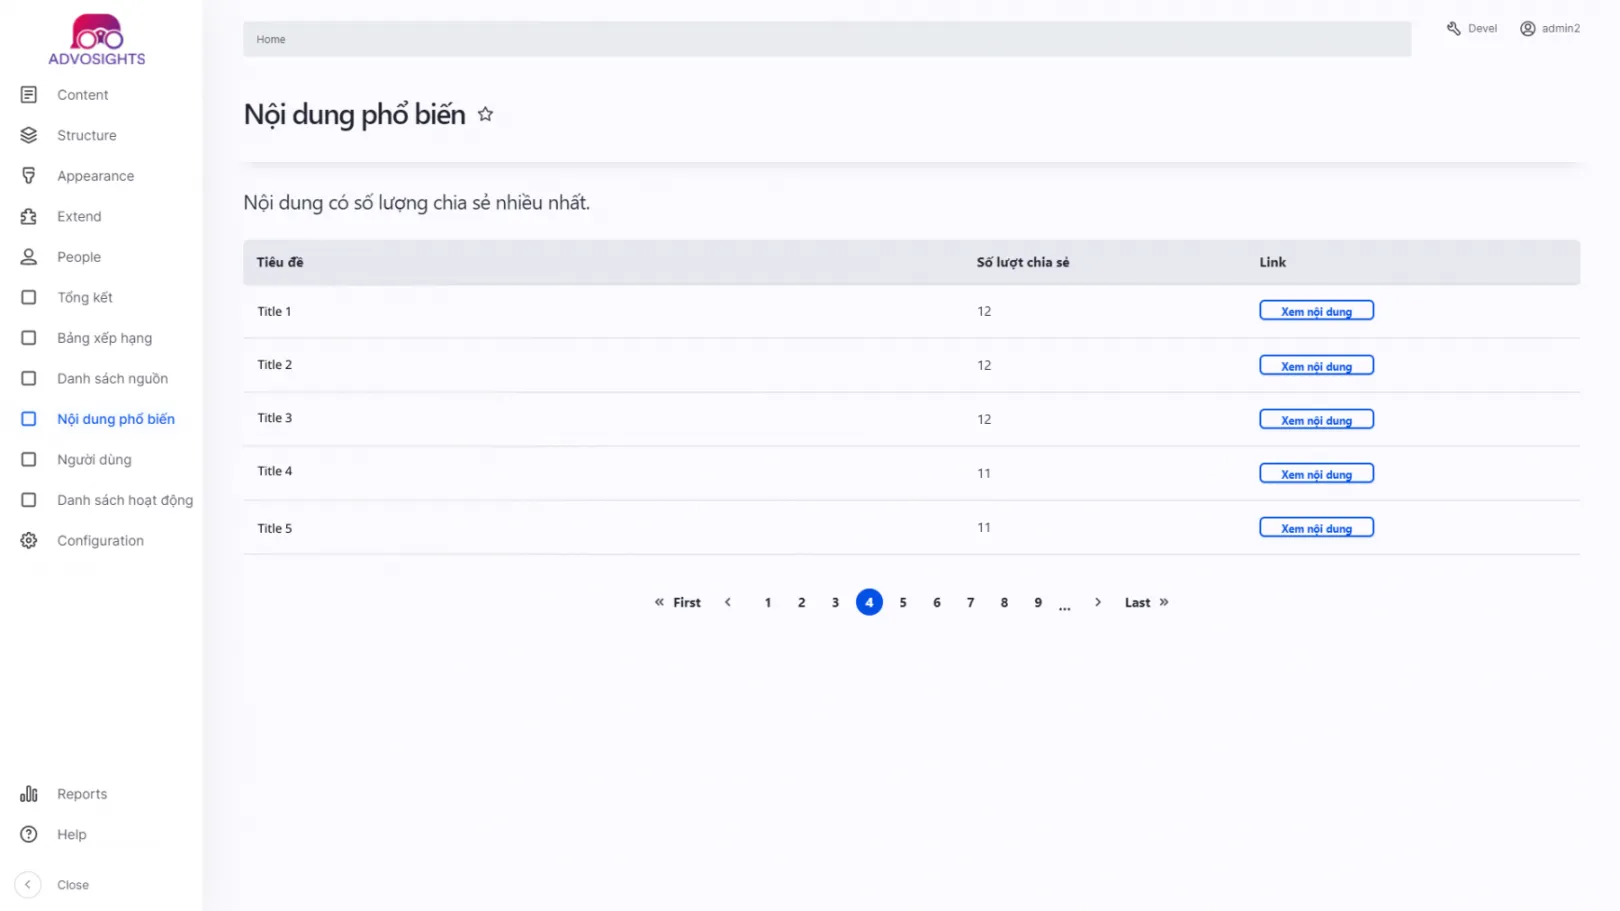The image size is (1620, 911).
Task: Star the page as a favorite
Action: 486,114
